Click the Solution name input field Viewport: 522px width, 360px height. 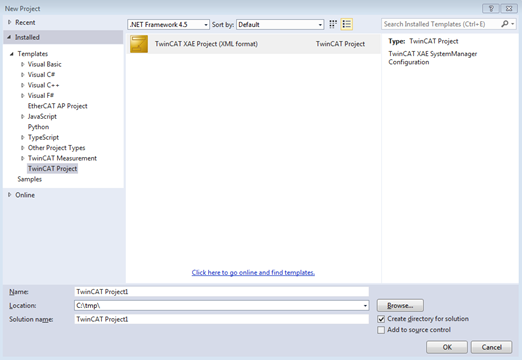tap(221, 319)
